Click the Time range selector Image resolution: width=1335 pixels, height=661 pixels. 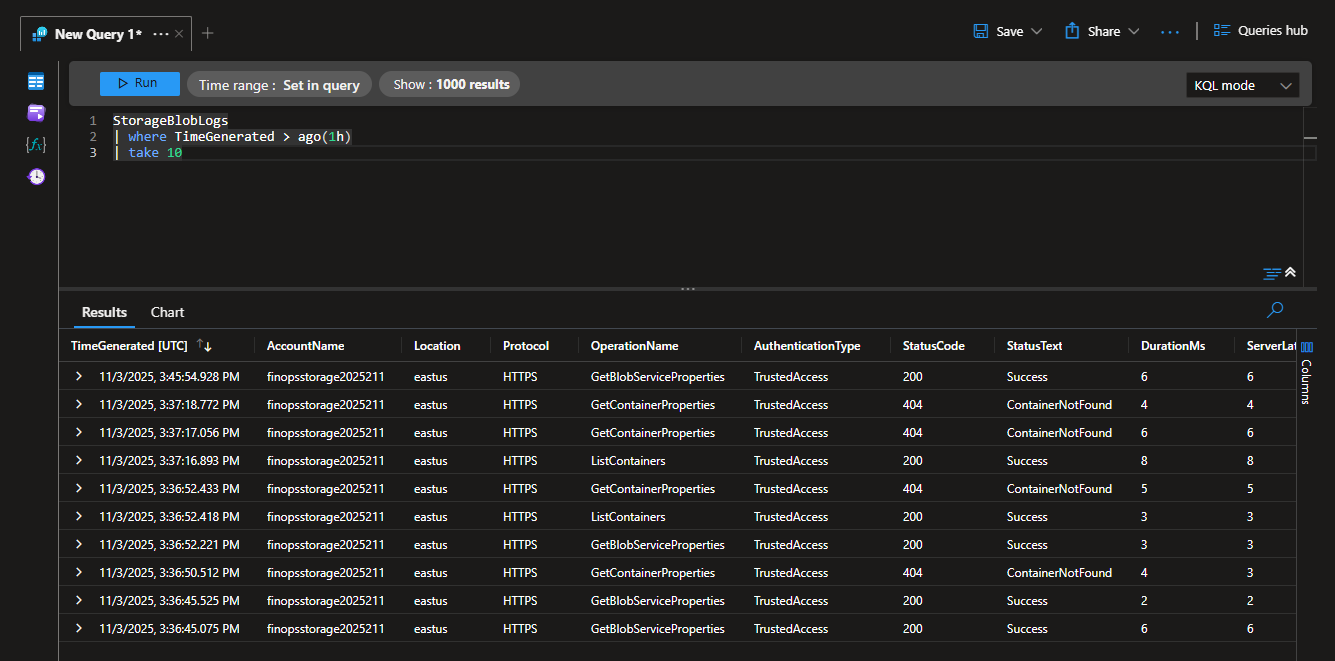pos(279,85)
